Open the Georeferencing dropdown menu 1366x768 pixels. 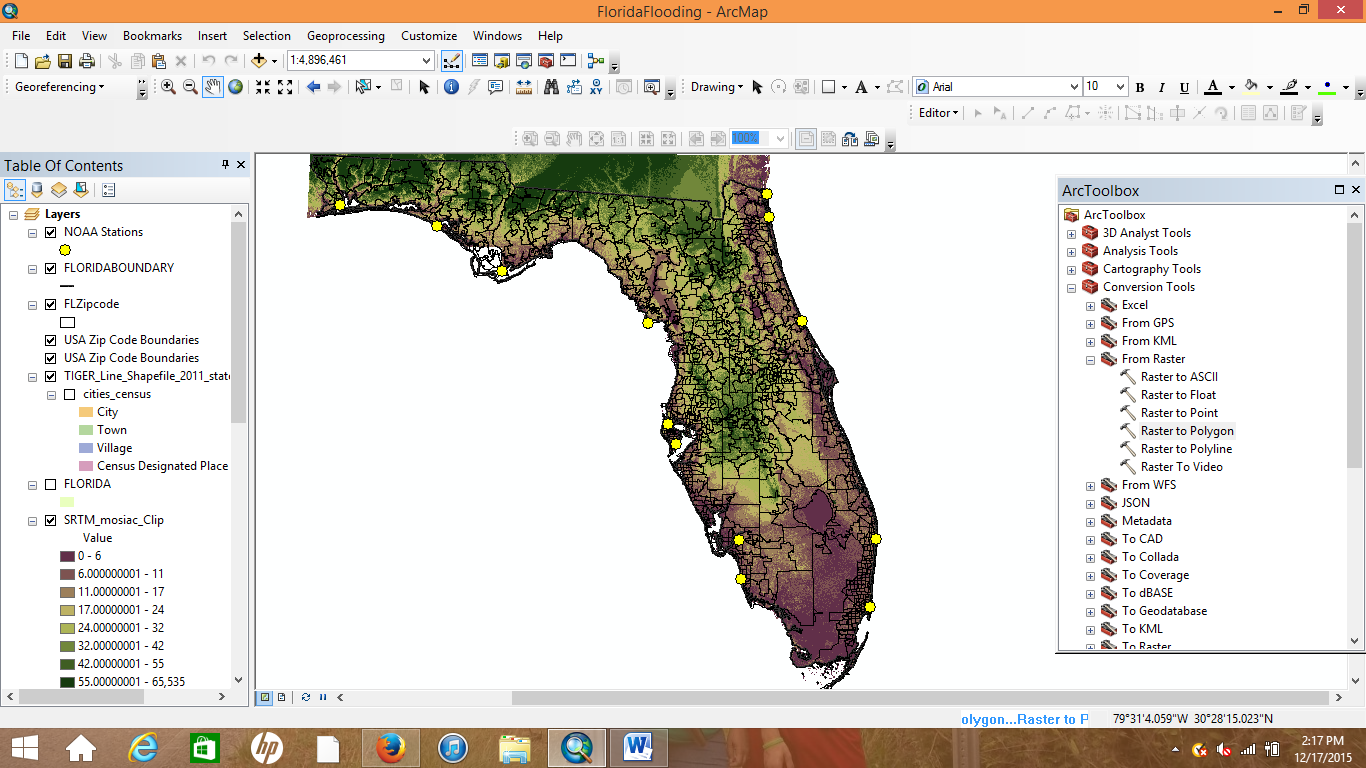60,87
